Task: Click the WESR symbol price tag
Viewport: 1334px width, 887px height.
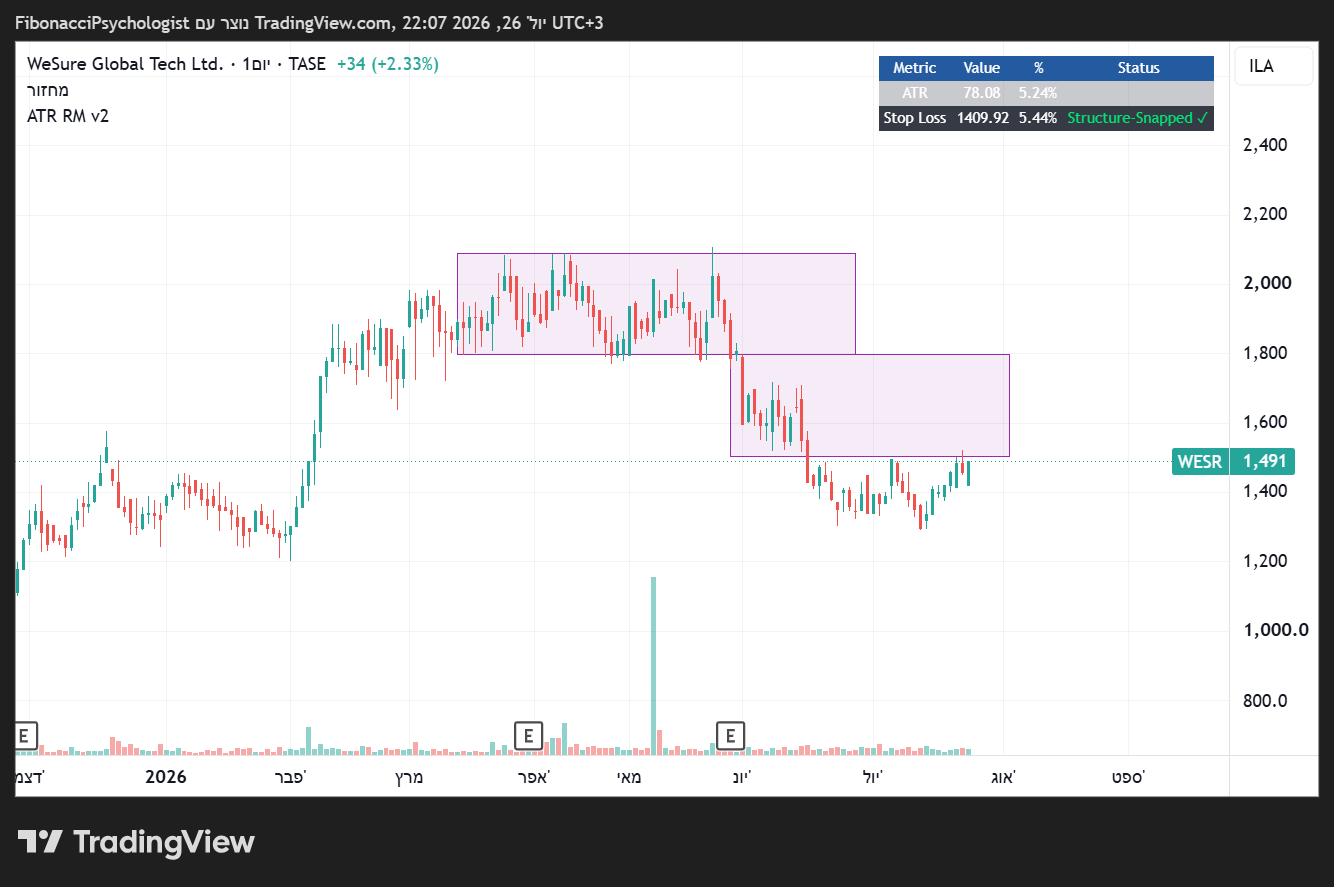Action: [x=1200, y=461]
